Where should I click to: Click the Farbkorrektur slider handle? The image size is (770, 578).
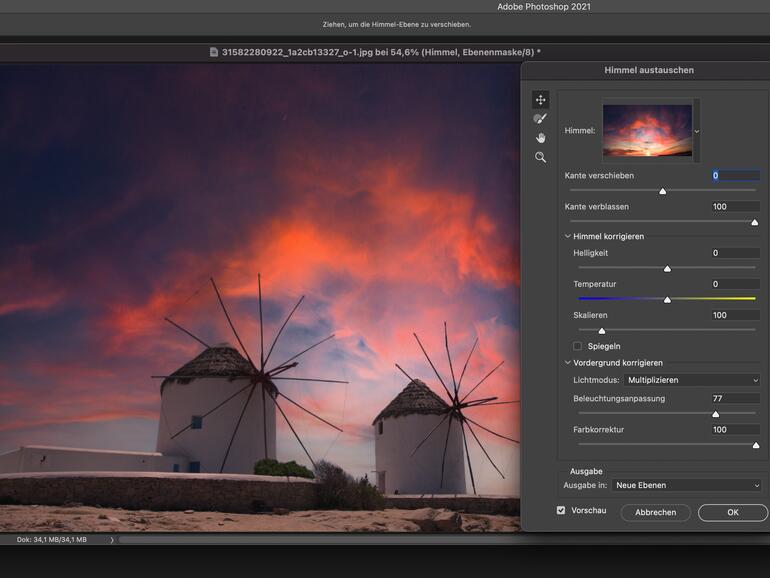tap(756, 445)
